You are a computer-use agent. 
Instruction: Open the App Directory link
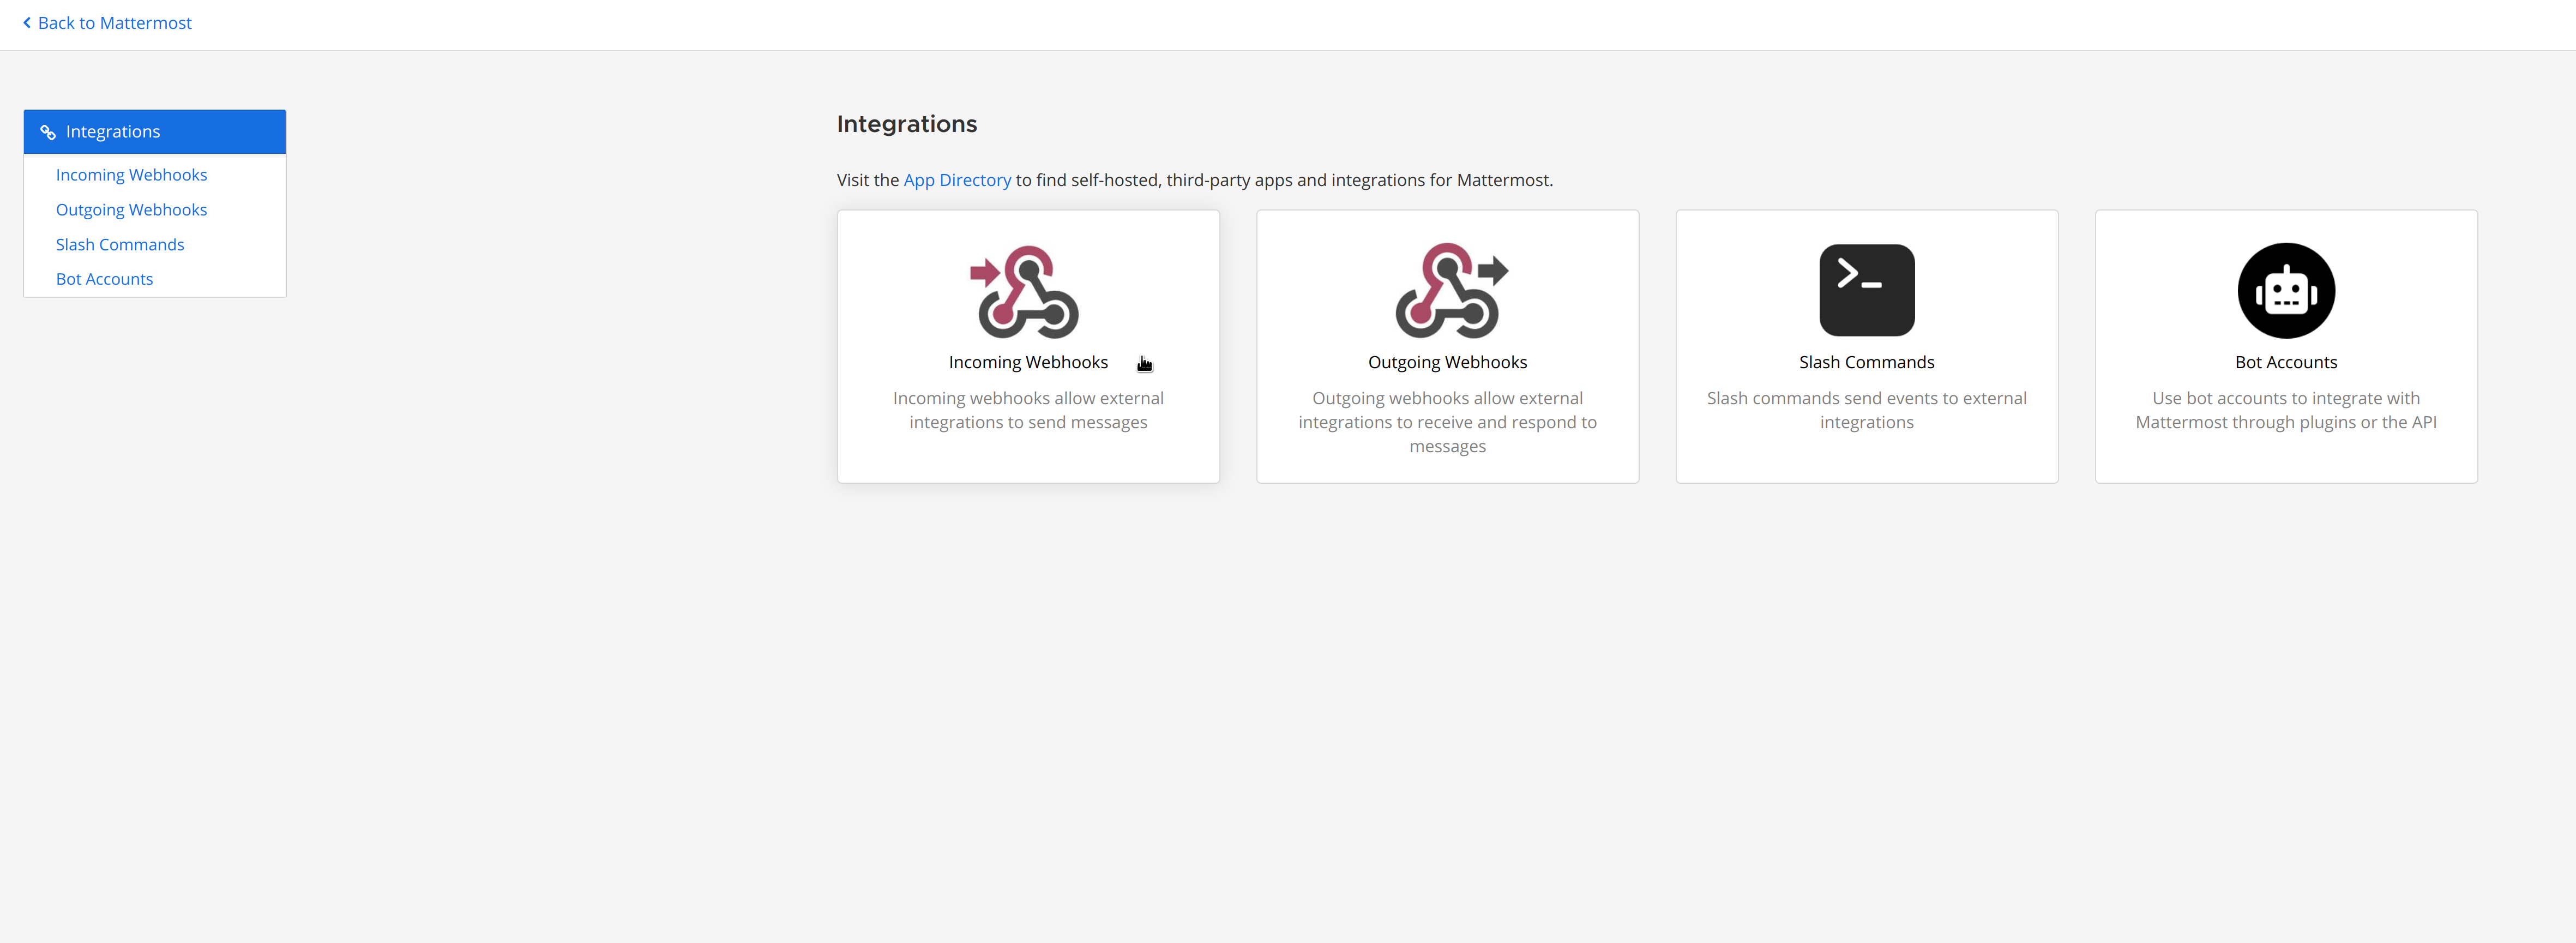957,180
